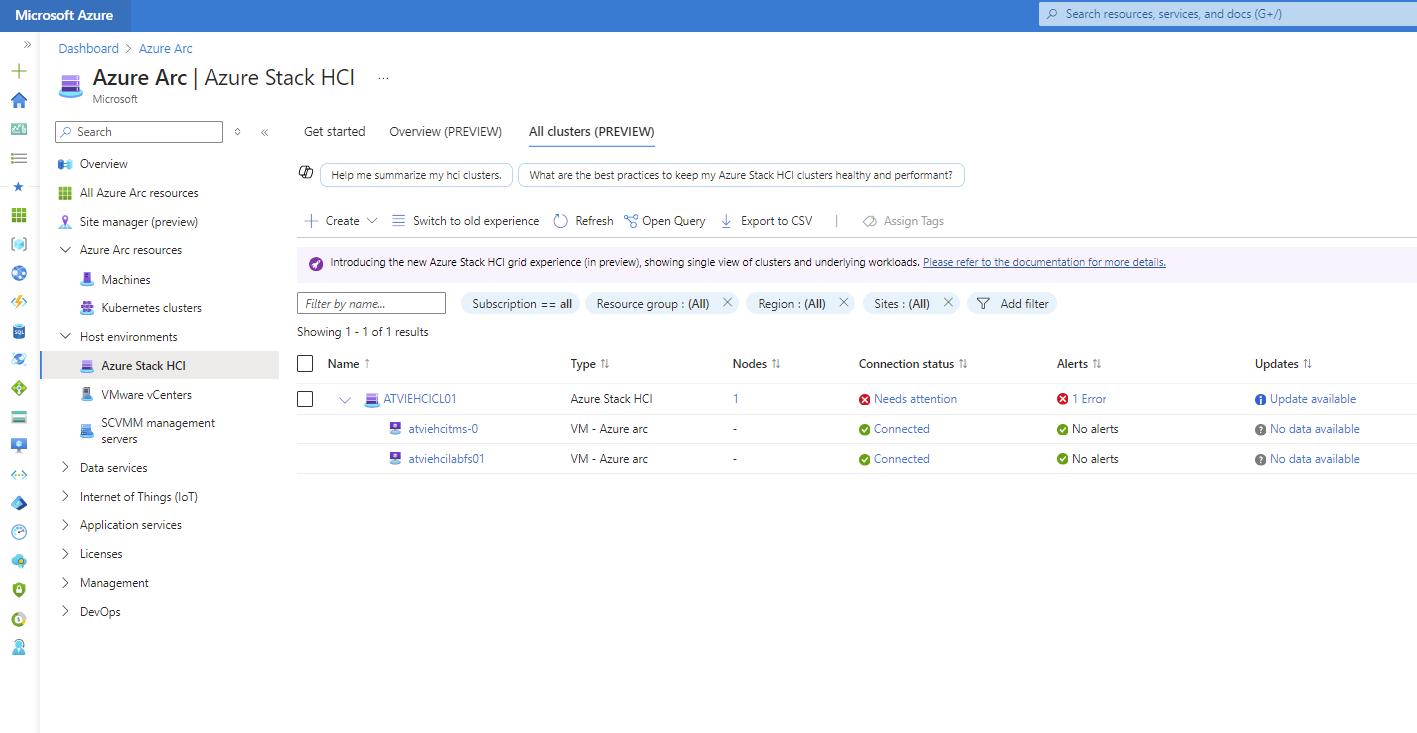The width and height of the screenshot is (1417, 733).
Task: Collapse the Host environments section
Action: coord(66,337)
